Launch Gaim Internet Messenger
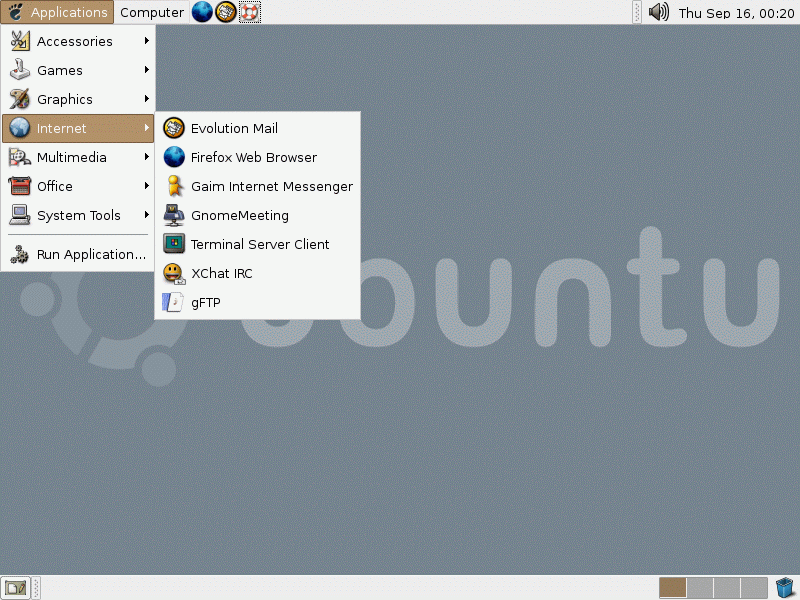This screenshot has width=800, height=600. click(272, 186)
